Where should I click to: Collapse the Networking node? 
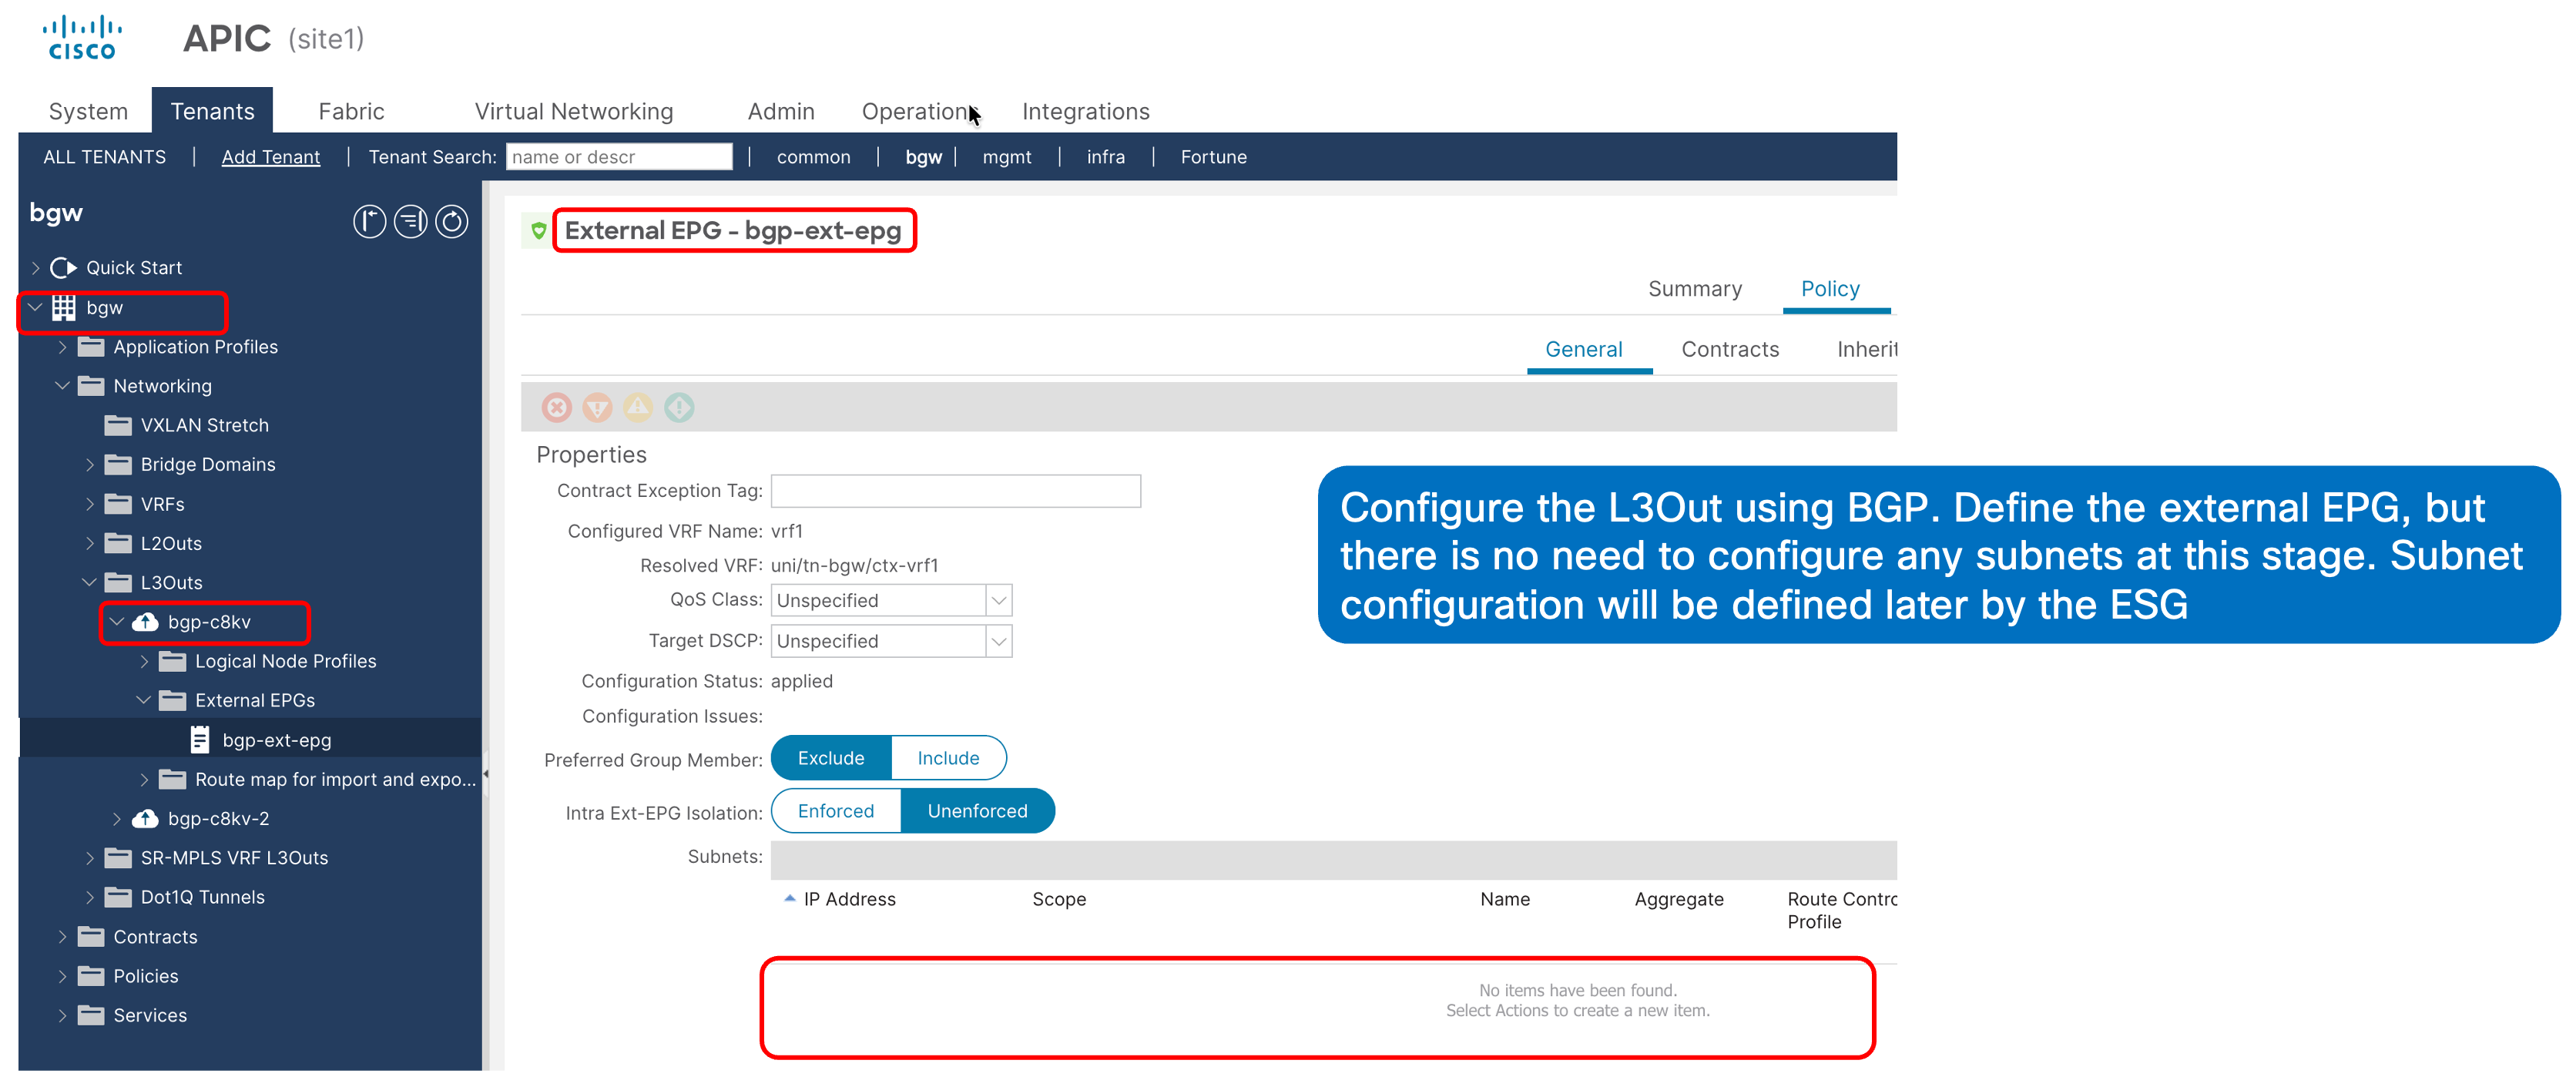click(x=62, y=386)
